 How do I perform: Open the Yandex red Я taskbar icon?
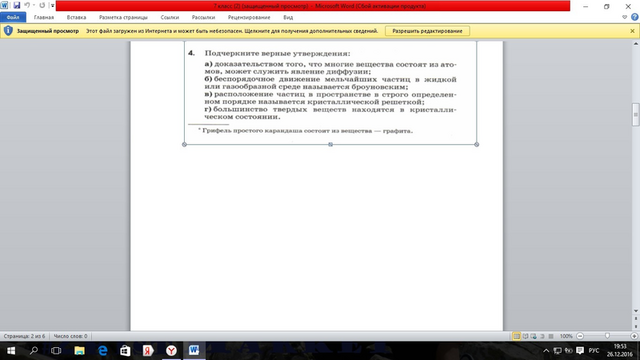click(148, 351)
